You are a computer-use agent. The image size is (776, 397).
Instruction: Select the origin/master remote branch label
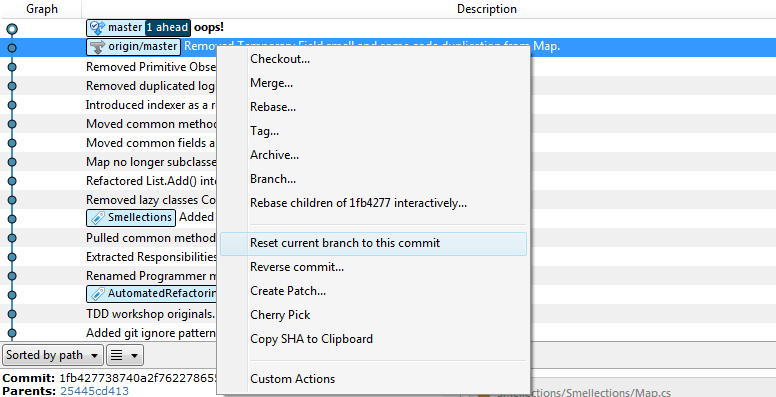pyautogui.click(x=134, y=47)
